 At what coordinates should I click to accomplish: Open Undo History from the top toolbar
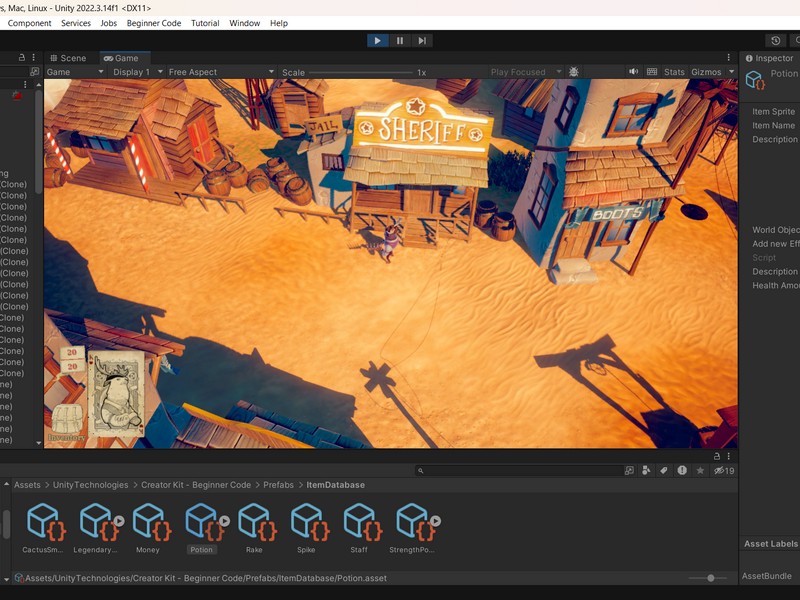(776, 41)
